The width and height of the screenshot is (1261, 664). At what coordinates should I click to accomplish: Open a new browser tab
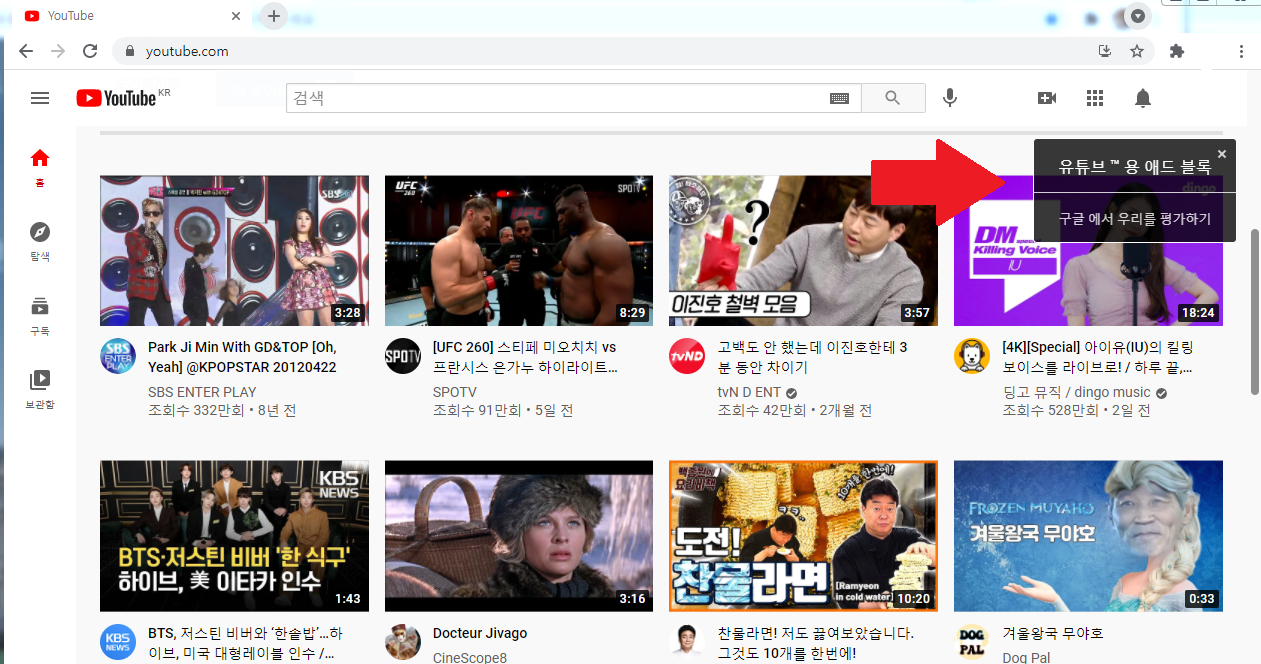274,16
